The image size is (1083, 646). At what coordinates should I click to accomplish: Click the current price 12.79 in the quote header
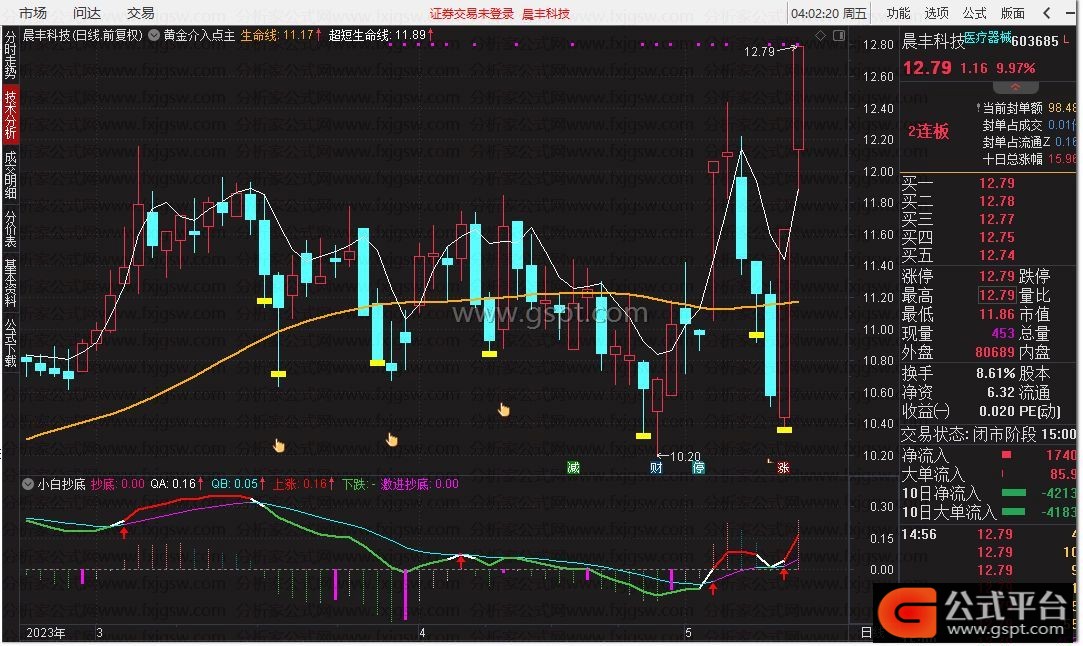pyautogui.click(x=927, y=68)
